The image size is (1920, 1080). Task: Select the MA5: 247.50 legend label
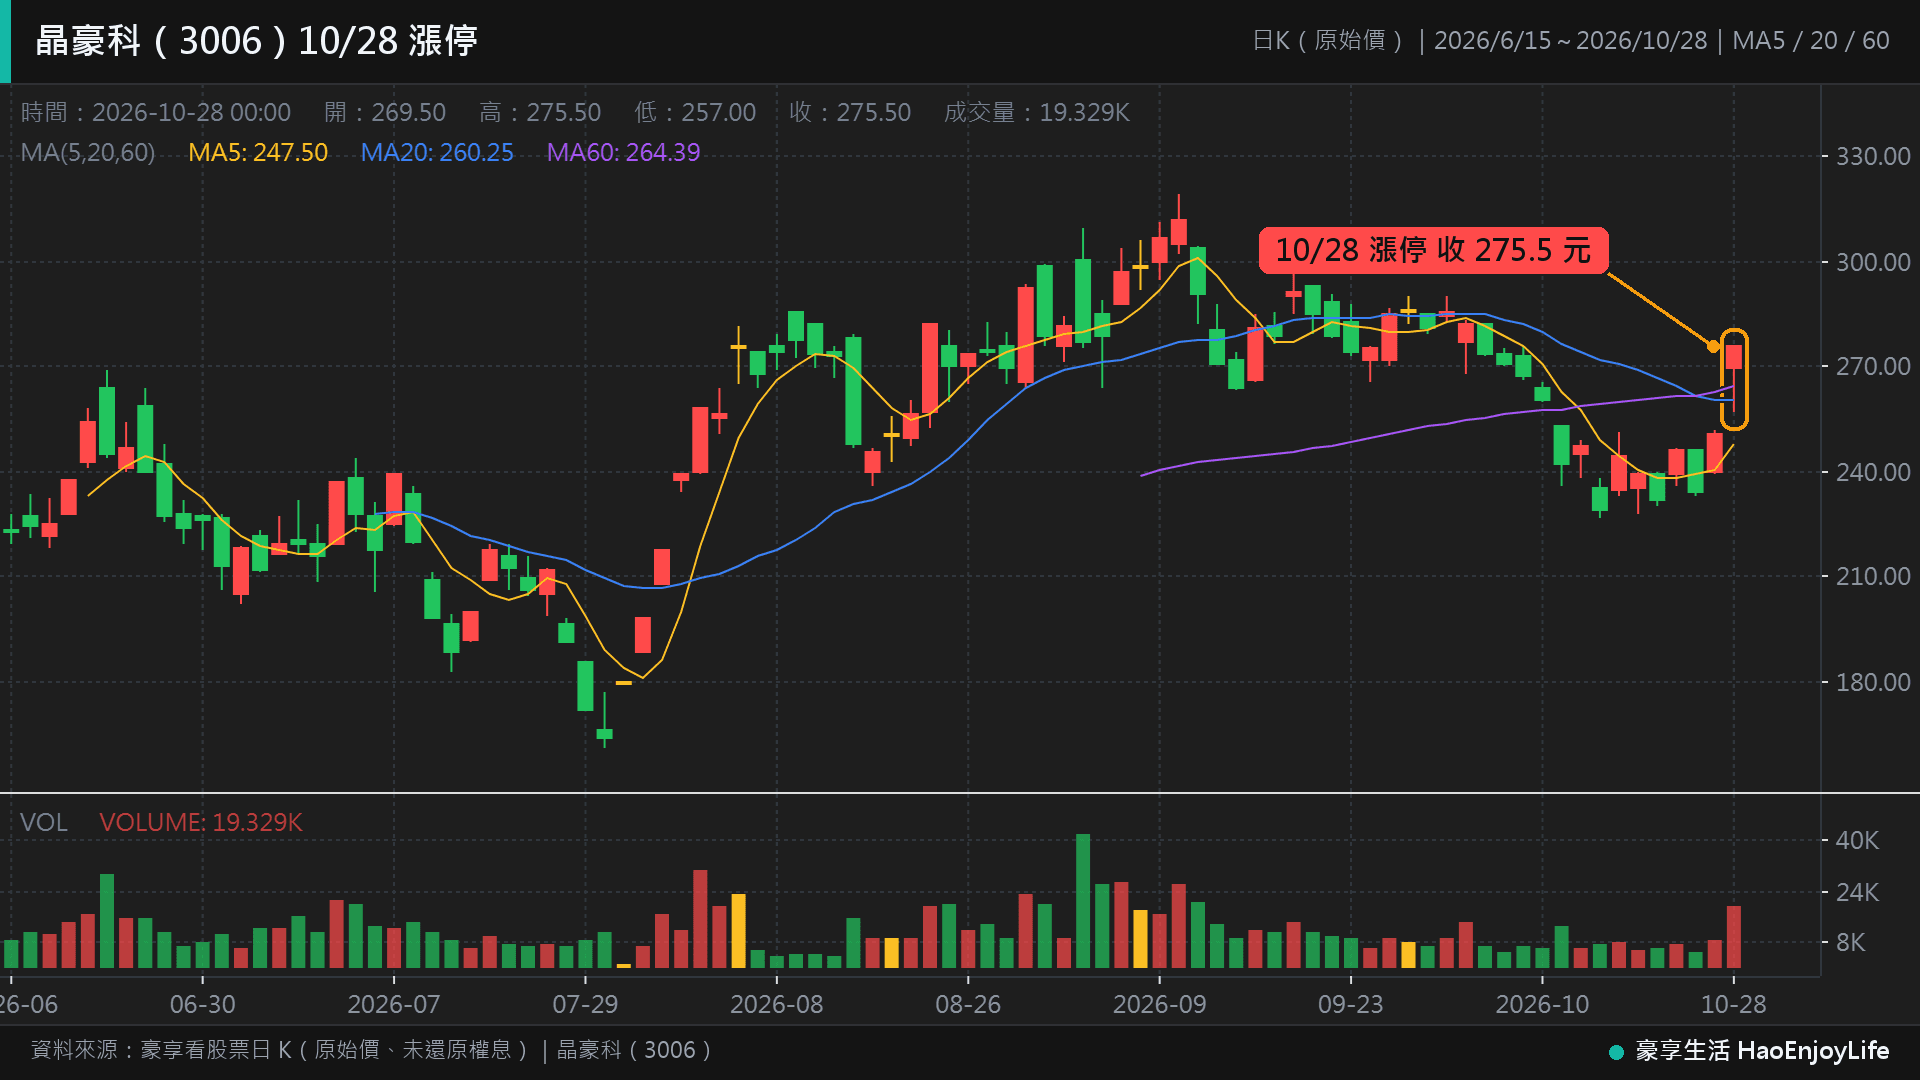(x=258, y=153)
